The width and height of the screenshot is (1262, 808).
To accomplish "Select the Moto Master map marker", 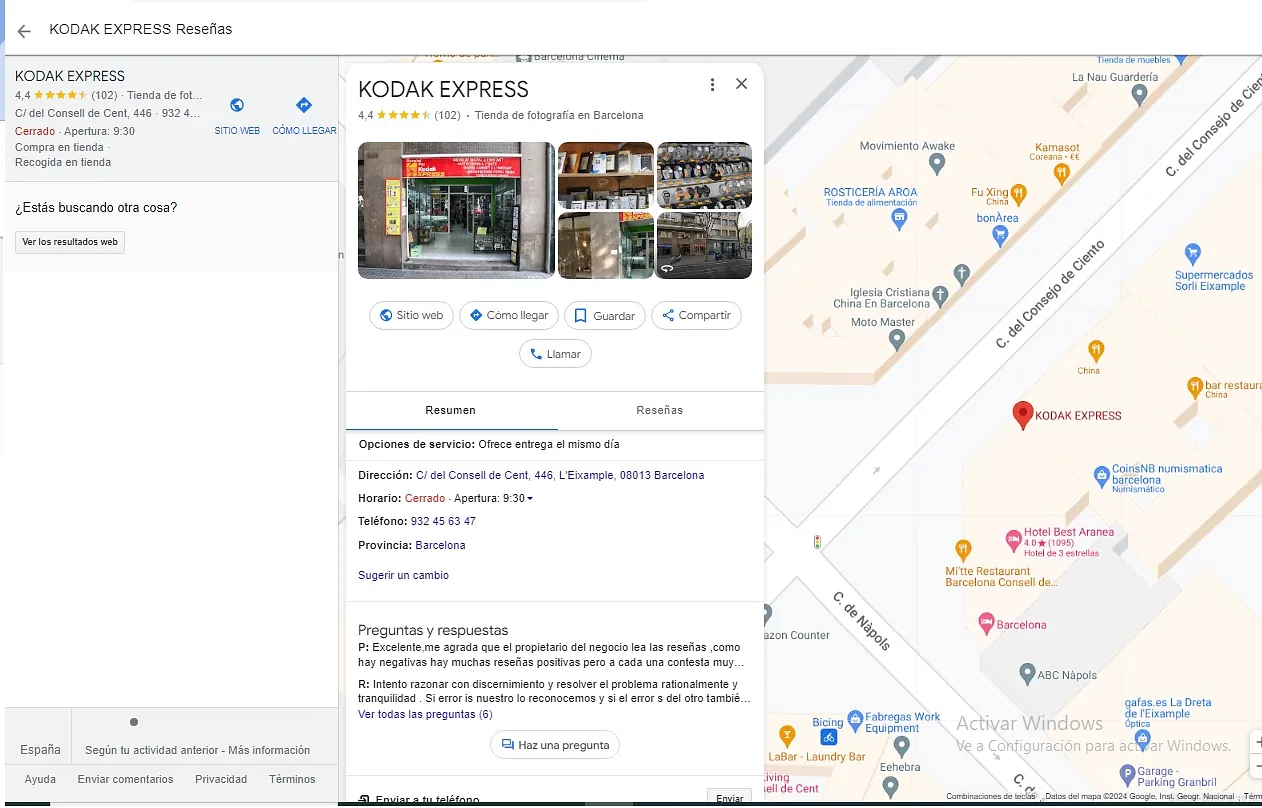I will (x=897, y=340).
